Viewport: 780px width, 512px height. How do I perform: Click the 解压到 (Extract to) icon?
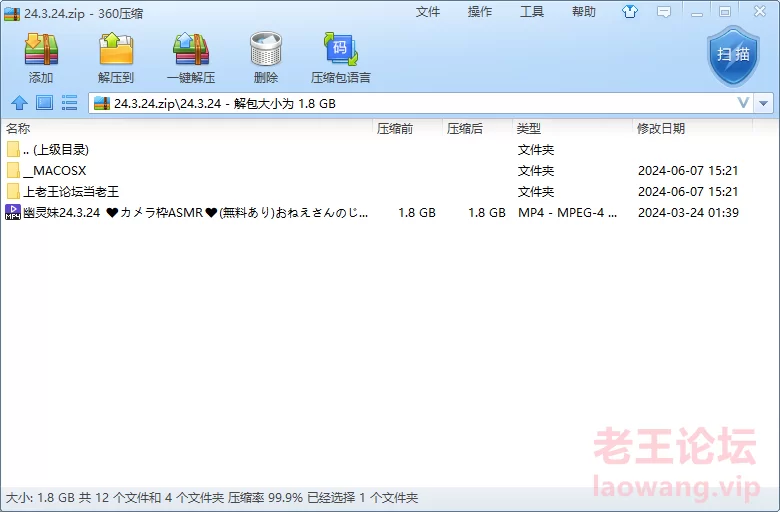(116, 50)
